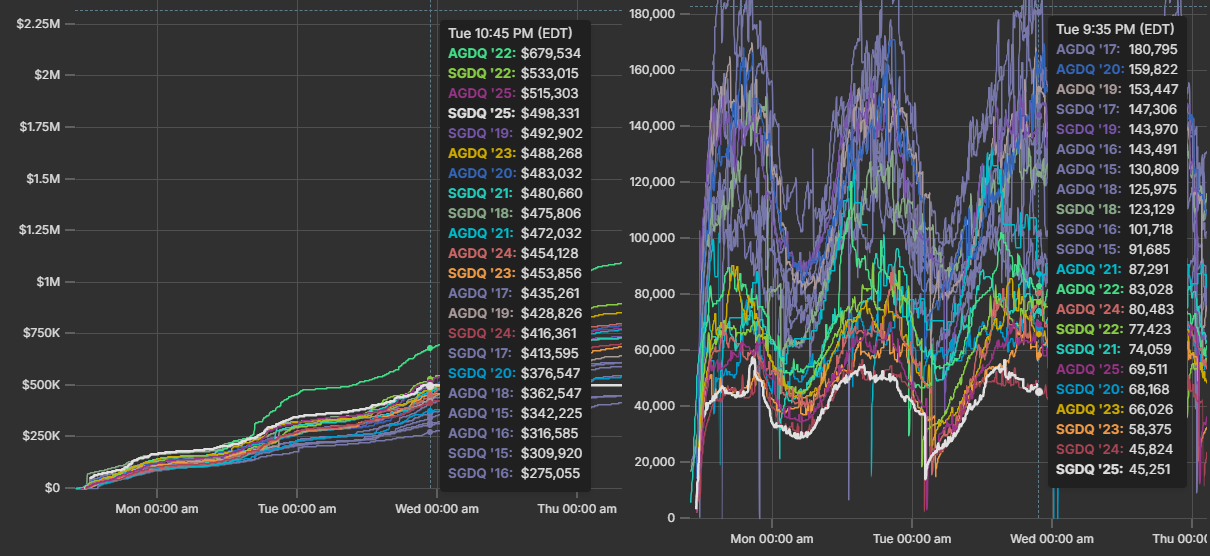This screenshot has height=556, width=1210.
Task: Select the SGDQ '24 $416,361 tooltip row
Action: [x=514, y=333]
